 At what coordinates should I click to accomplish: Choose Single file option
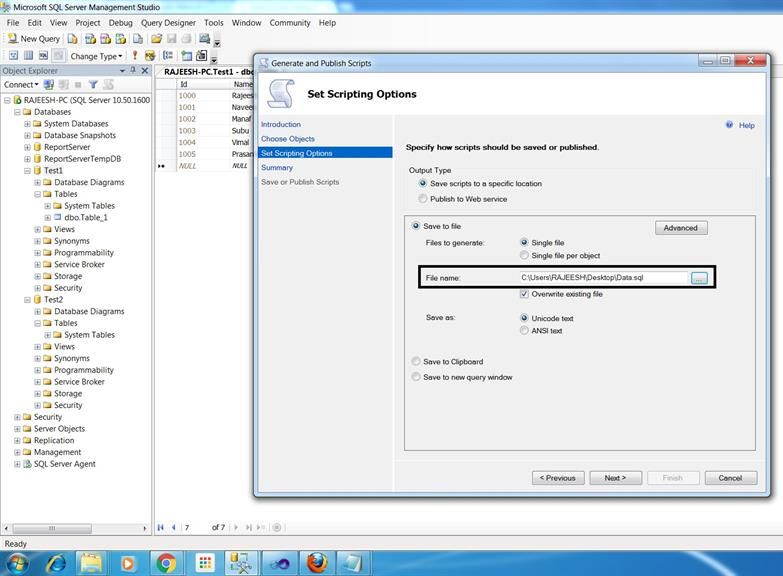coord(524,242)
